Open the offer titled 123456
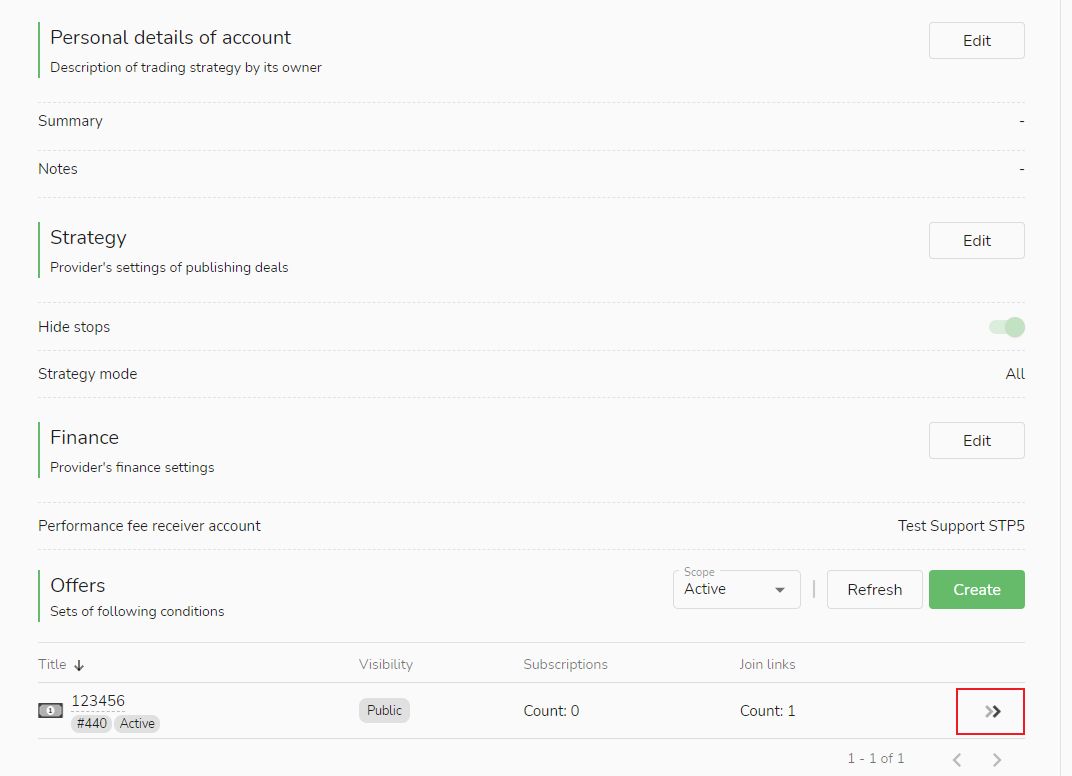Screen dimensions: 1072x776 click(98, 701)
